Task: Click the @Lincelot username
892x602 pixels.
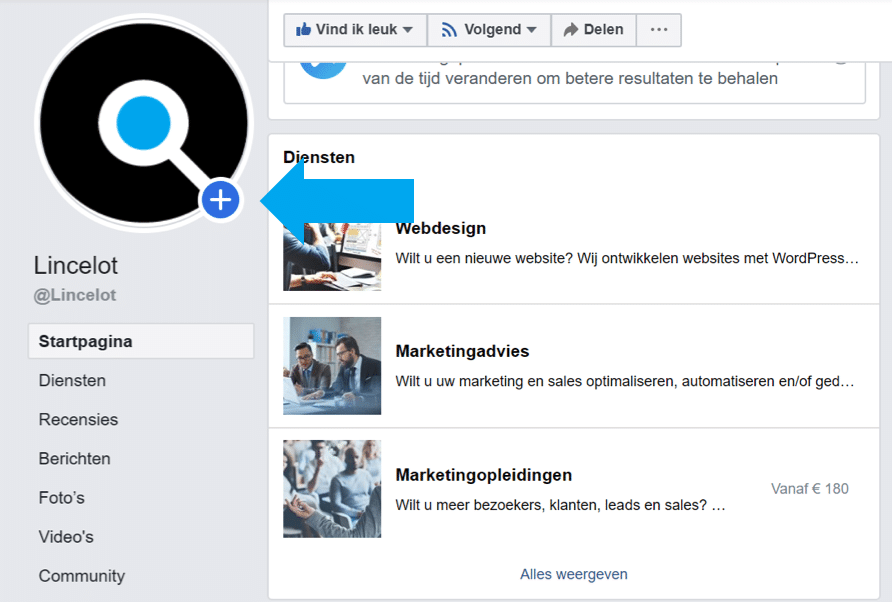Action: point(75,295)
